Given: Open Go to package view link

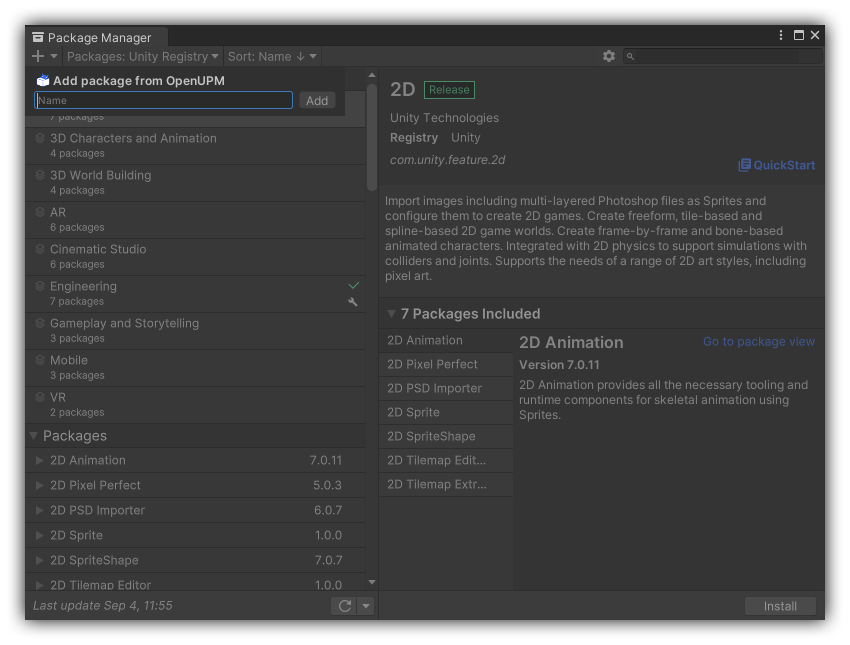Looking at the screenshot, I should pos(759,341).
